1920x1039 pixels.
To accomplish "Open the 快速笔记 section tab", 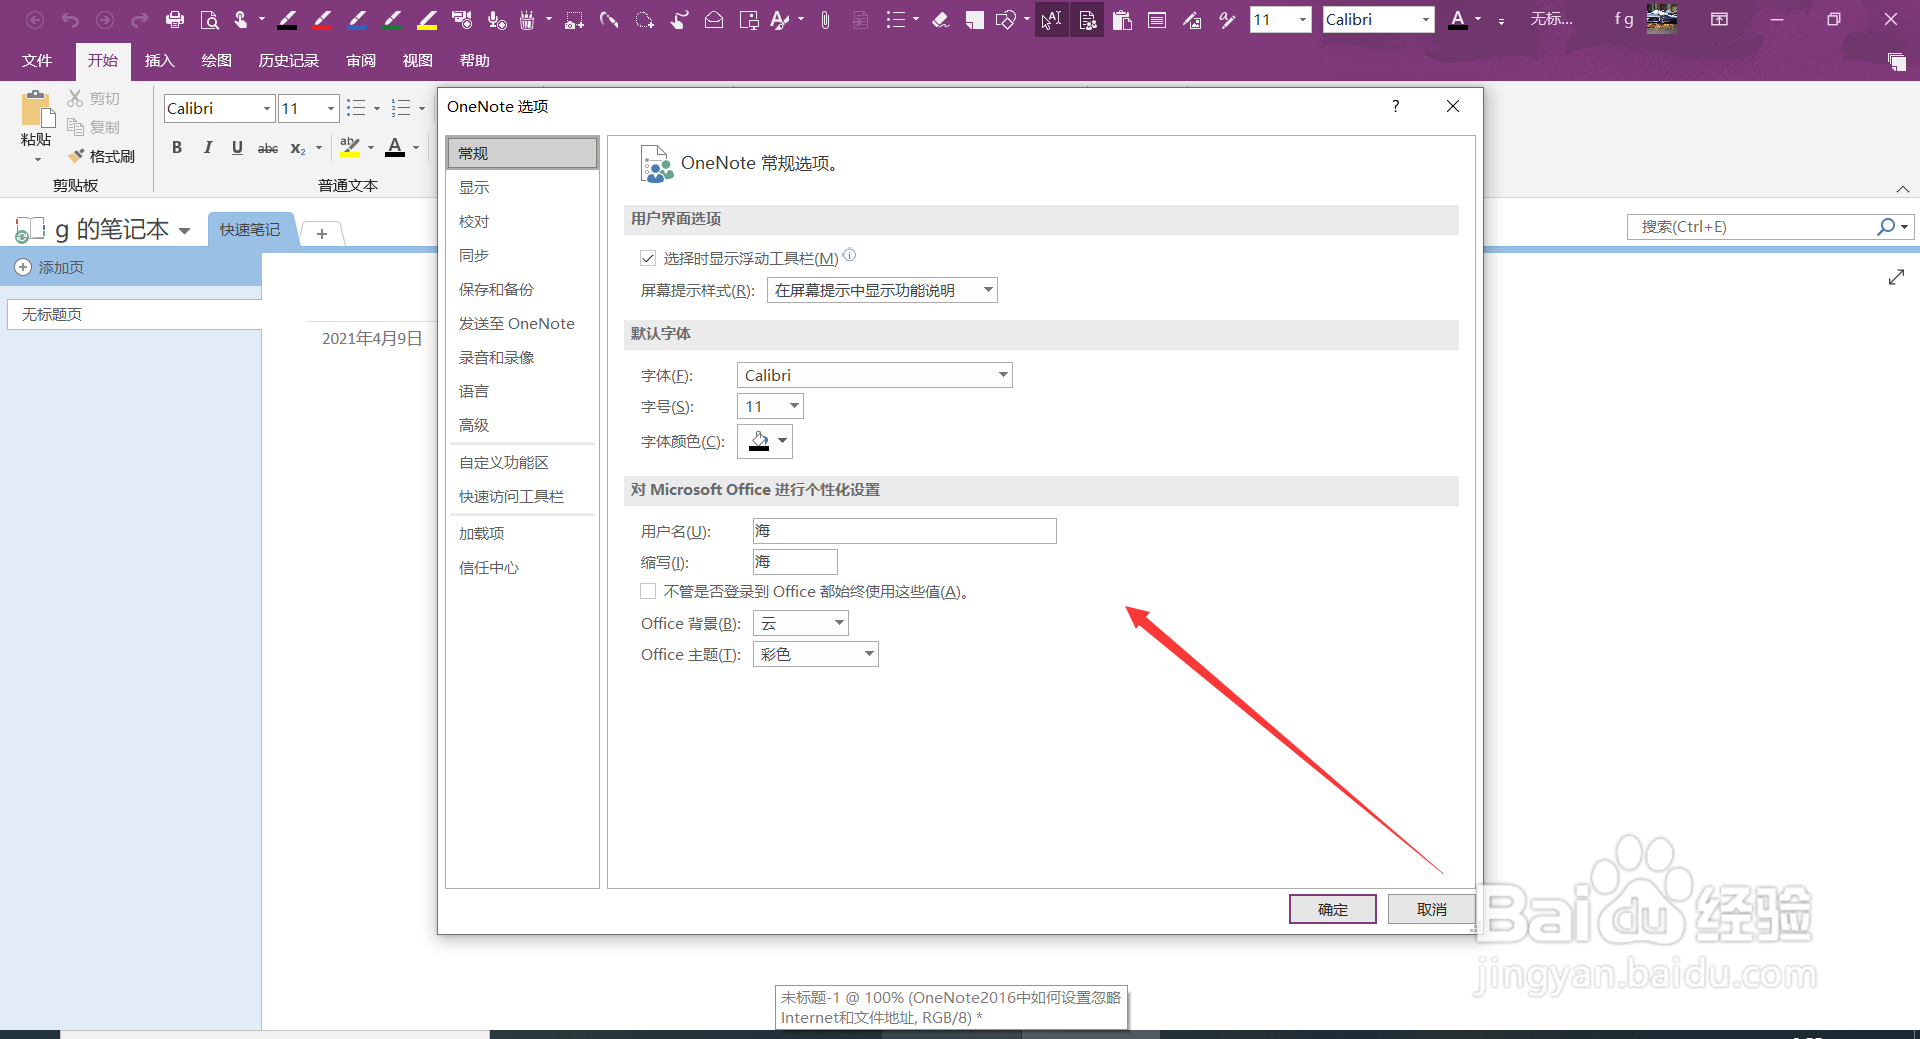I will [x=250, y=229].
